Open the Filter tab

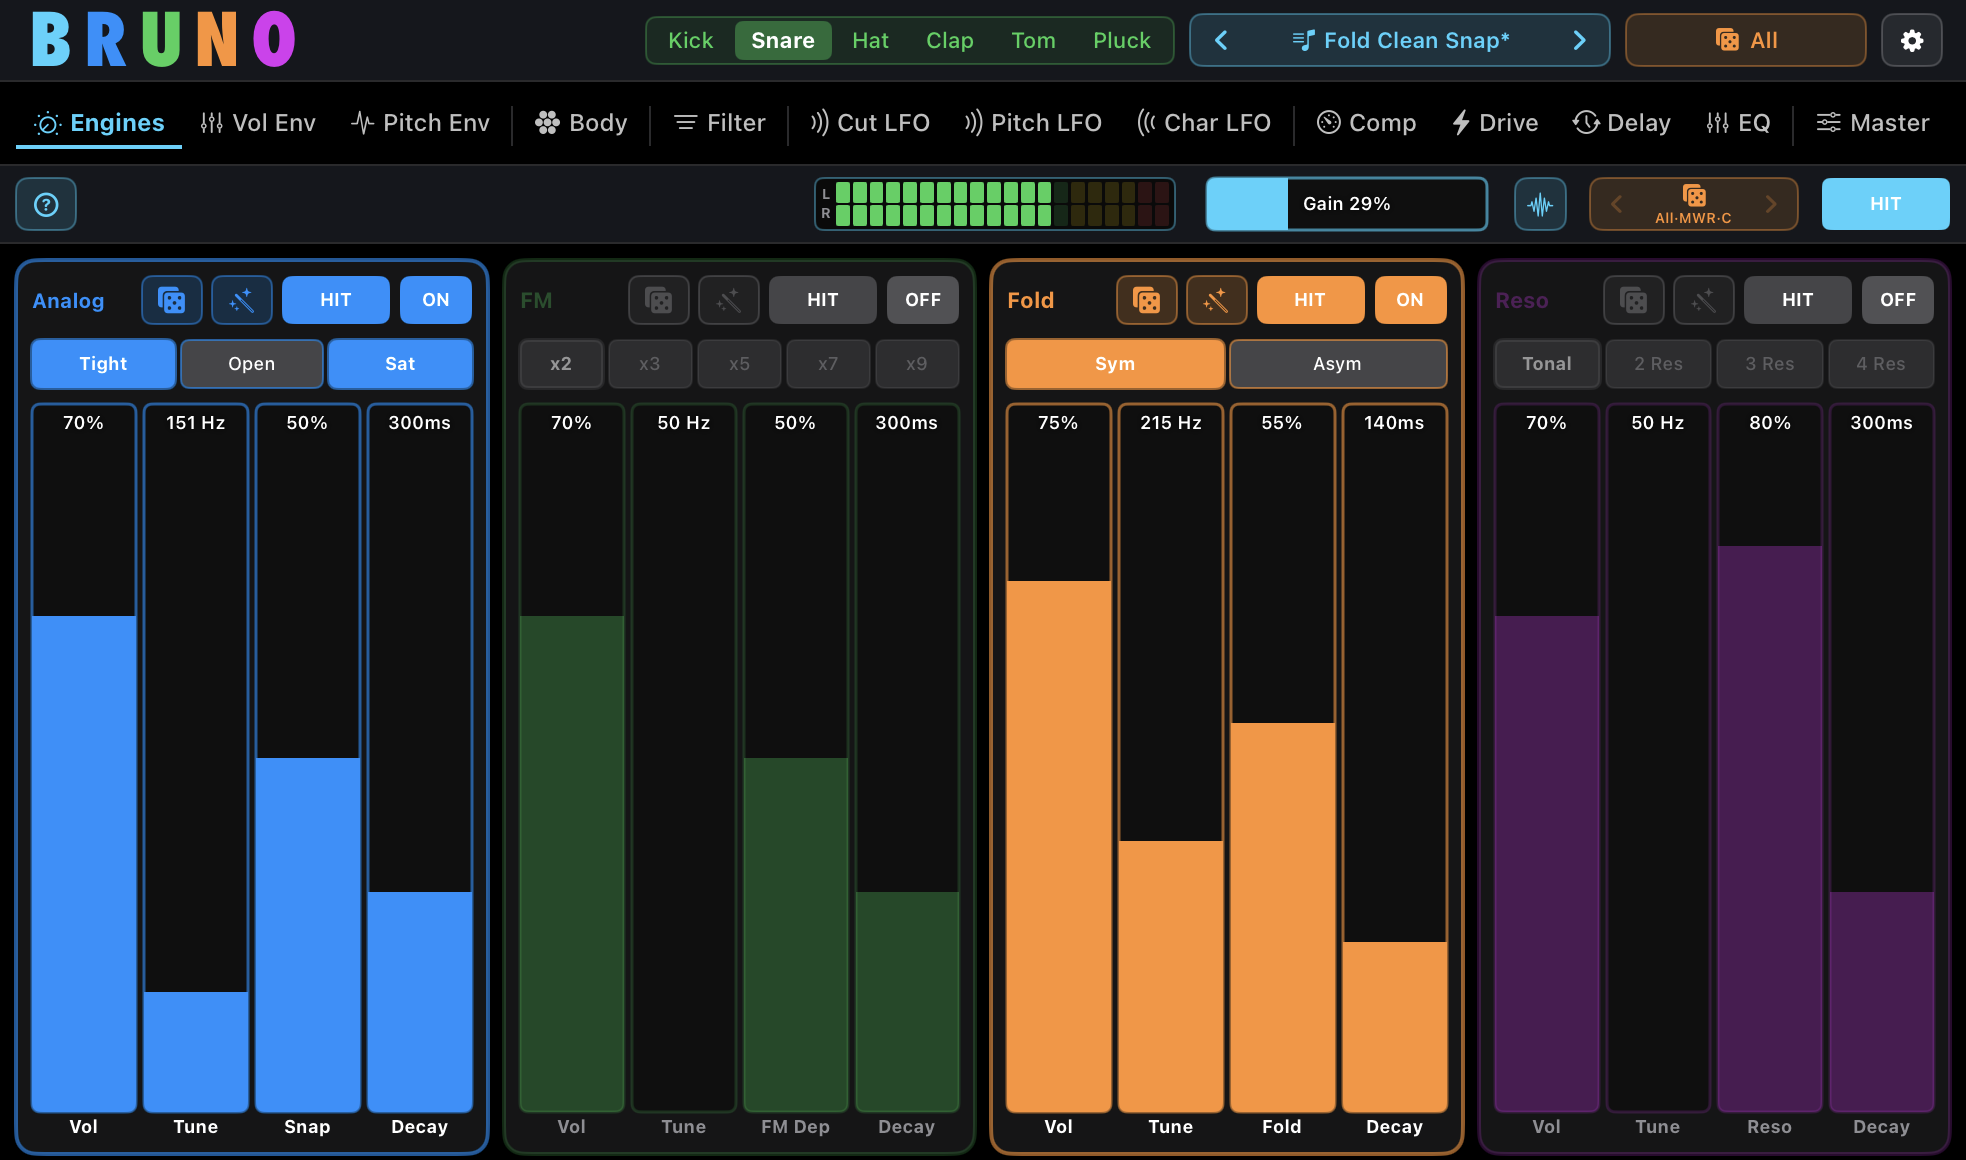(x=719, y=123)
